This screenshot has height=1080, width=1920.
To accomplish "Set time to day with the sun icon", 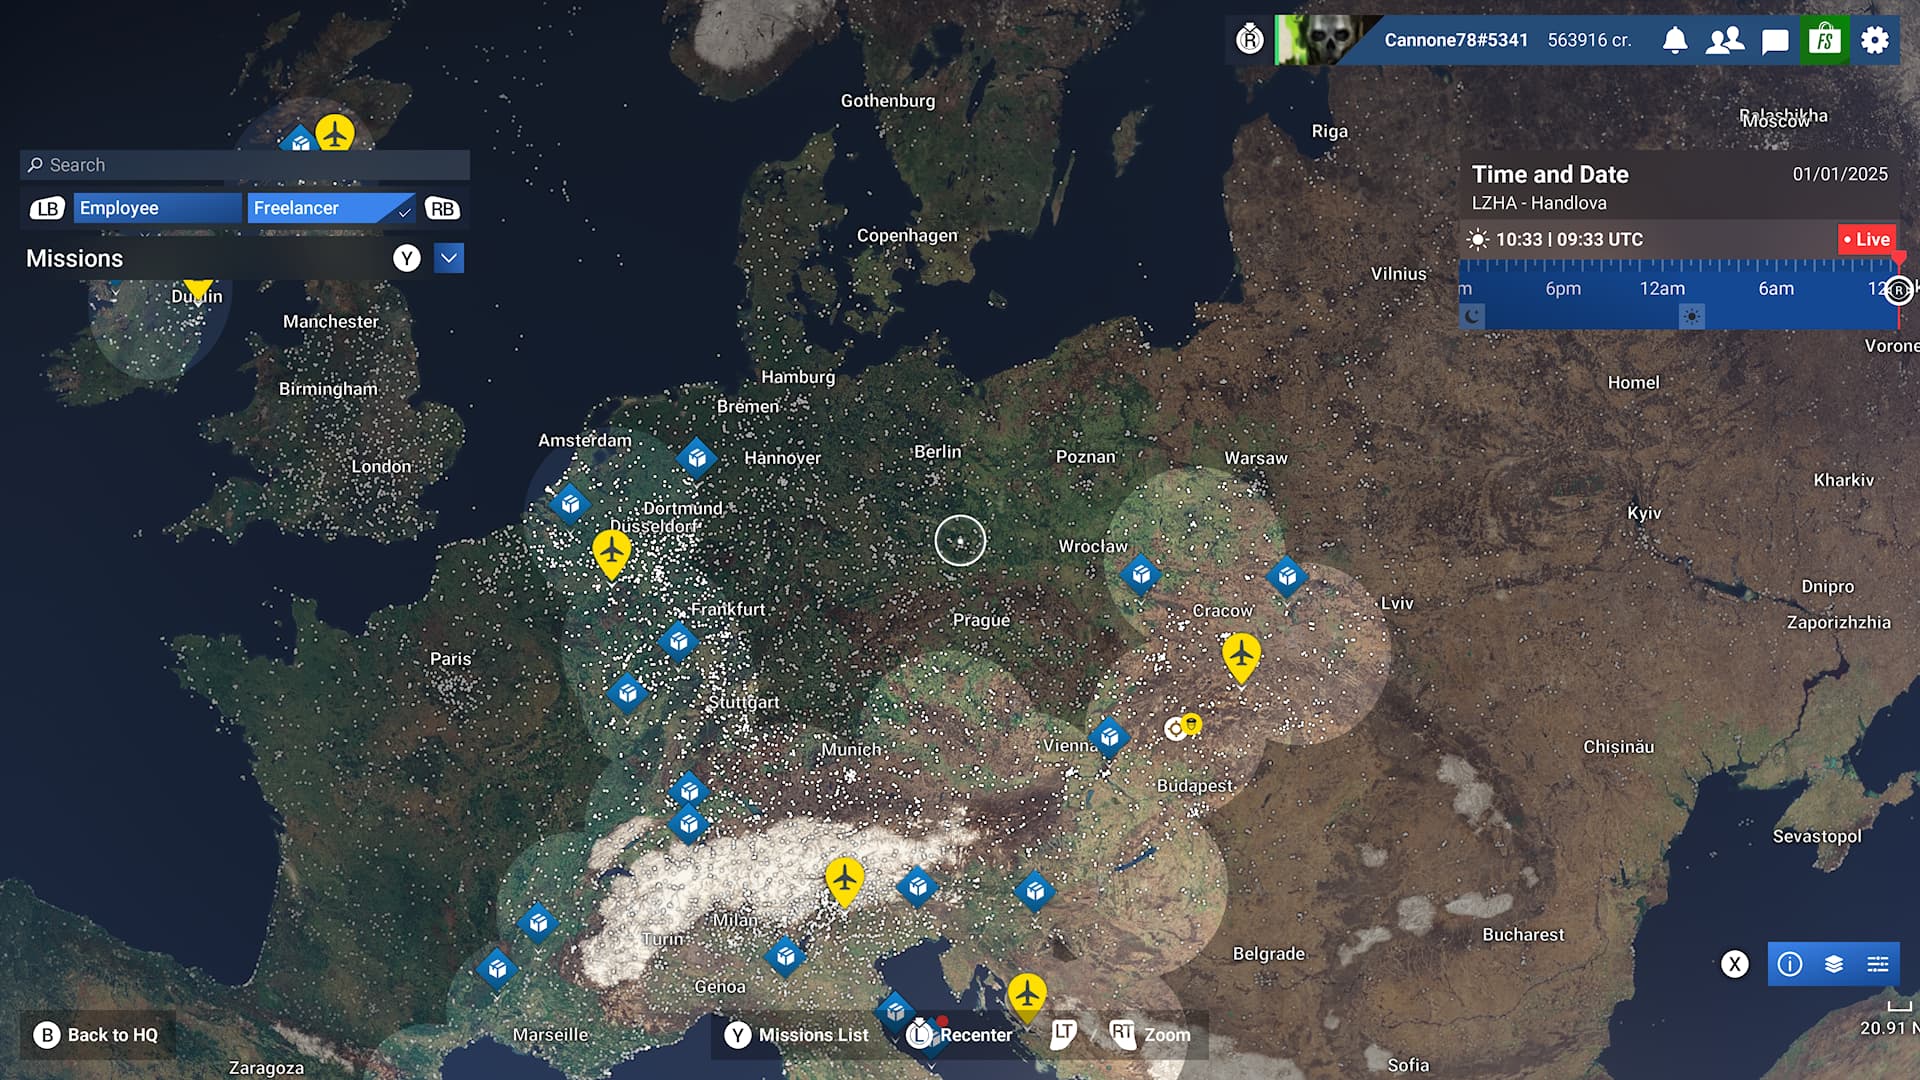I will [x=1691, y=317].
